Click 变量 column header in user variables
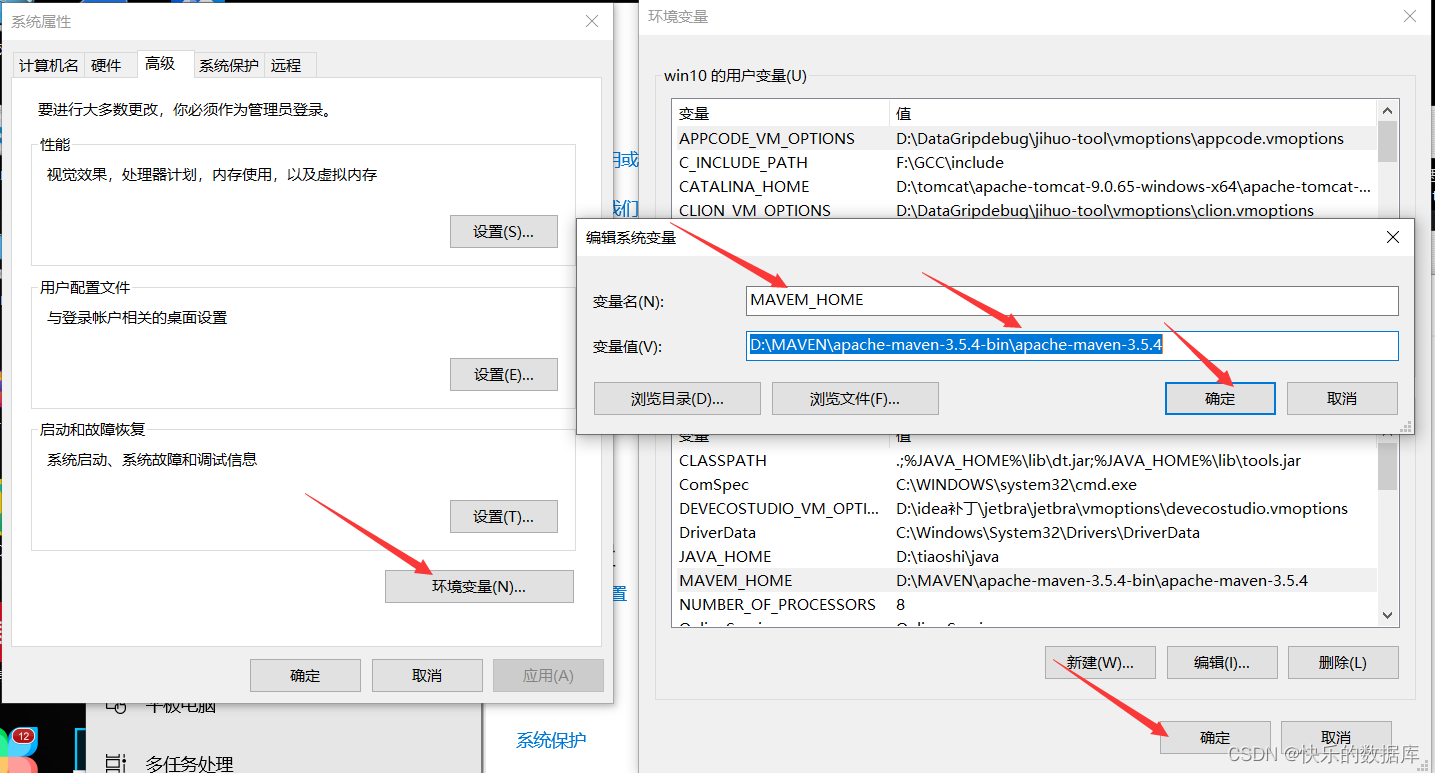This screenshot has height=773, width=1435. (x=781, y=113)
